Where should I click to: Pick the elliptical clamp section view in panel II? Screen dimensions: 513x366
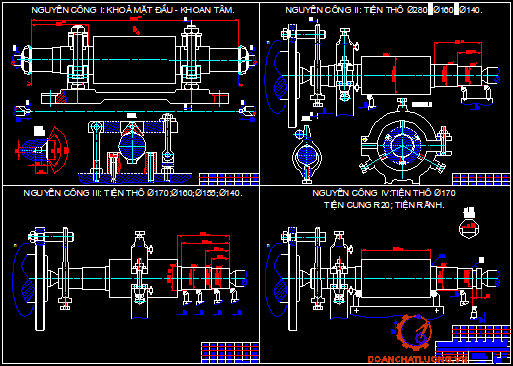pos(307,155)
